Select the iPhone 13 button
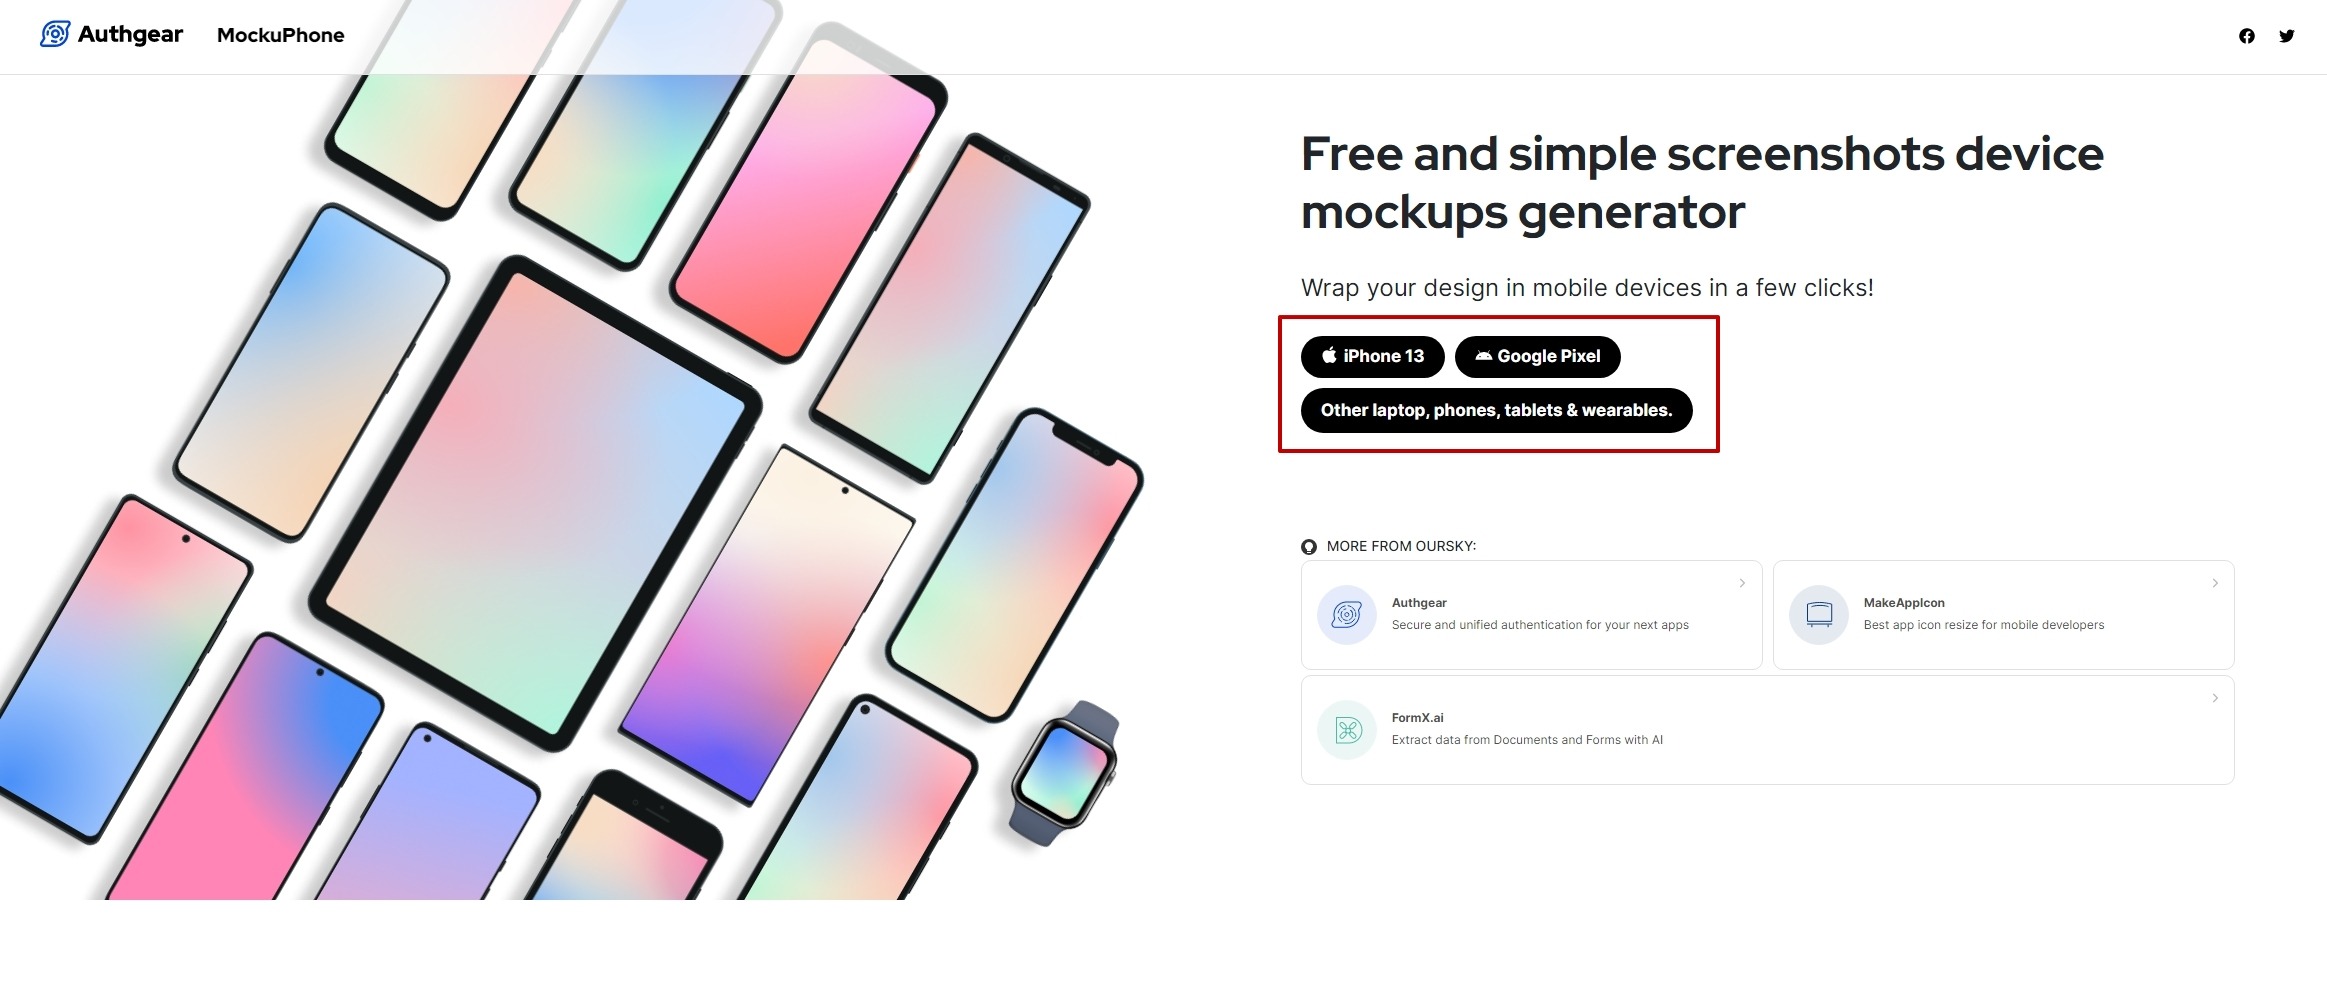This screenshot has width=2327, height=1006. click(1372, 356)
